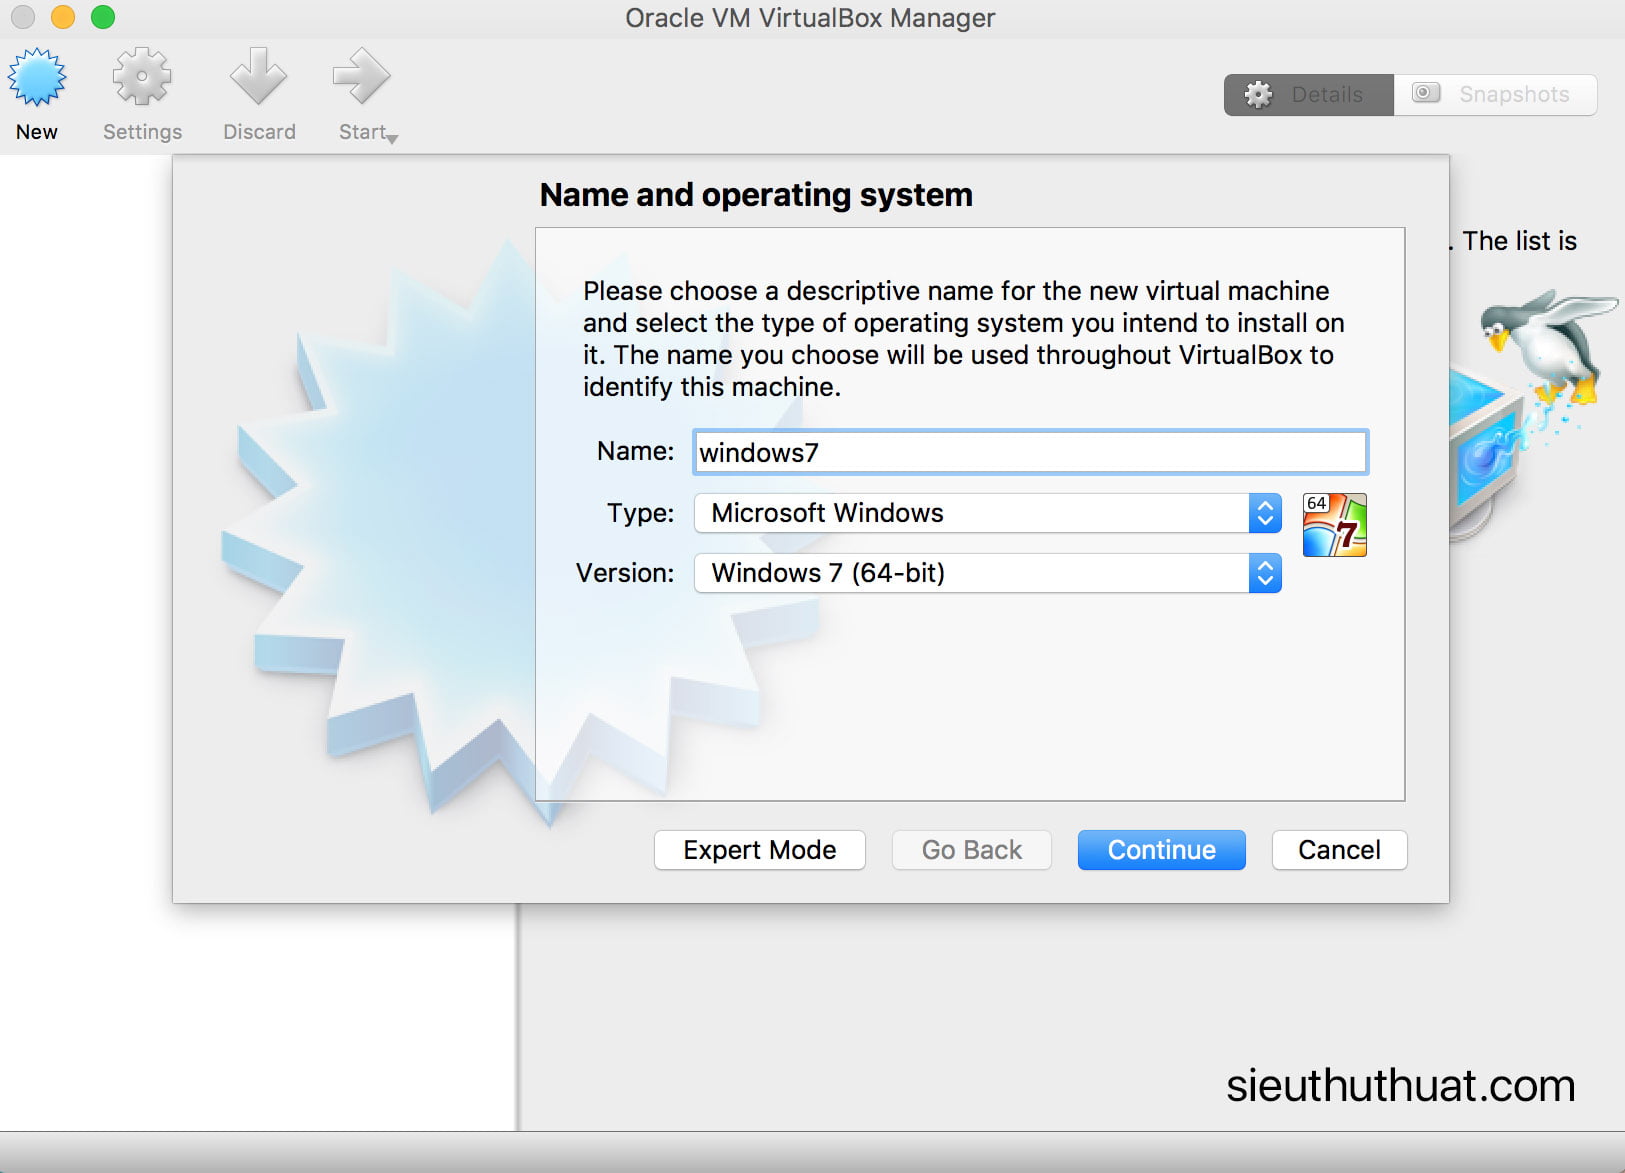Open the Type dropdown showing Microsoft Windows

pos(987,513)
